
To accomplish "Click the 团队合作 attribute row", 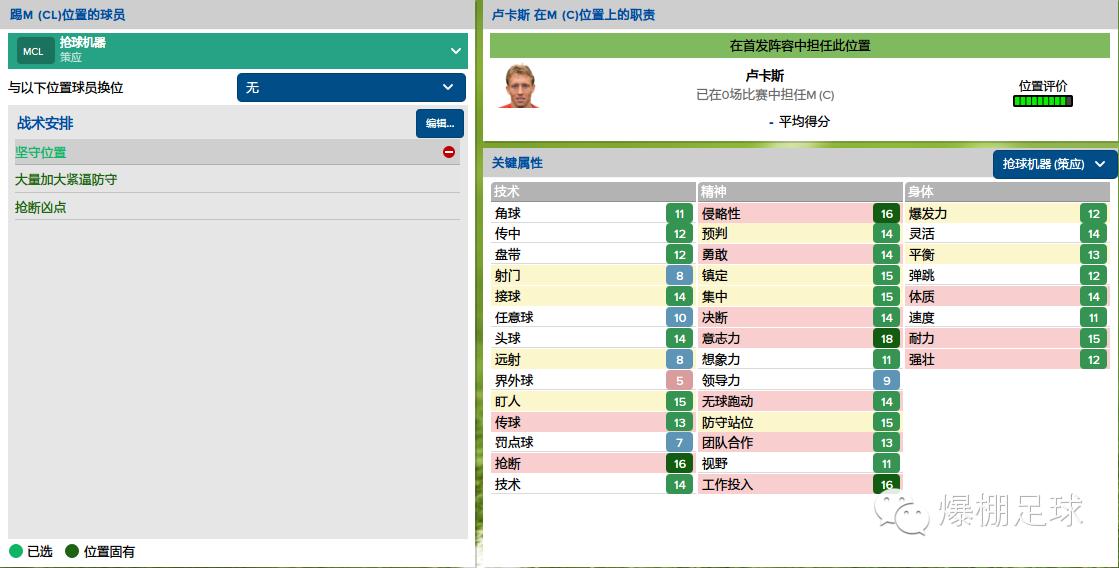I will pos(799,443).
